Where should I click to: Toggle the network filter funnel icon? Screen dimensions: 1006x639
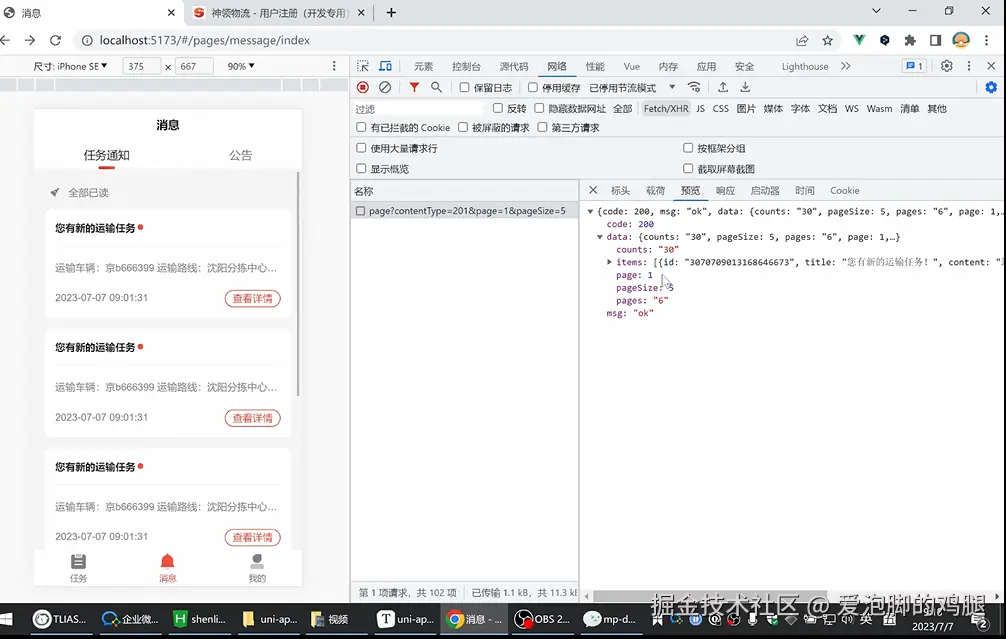click(x=414, y=87)
